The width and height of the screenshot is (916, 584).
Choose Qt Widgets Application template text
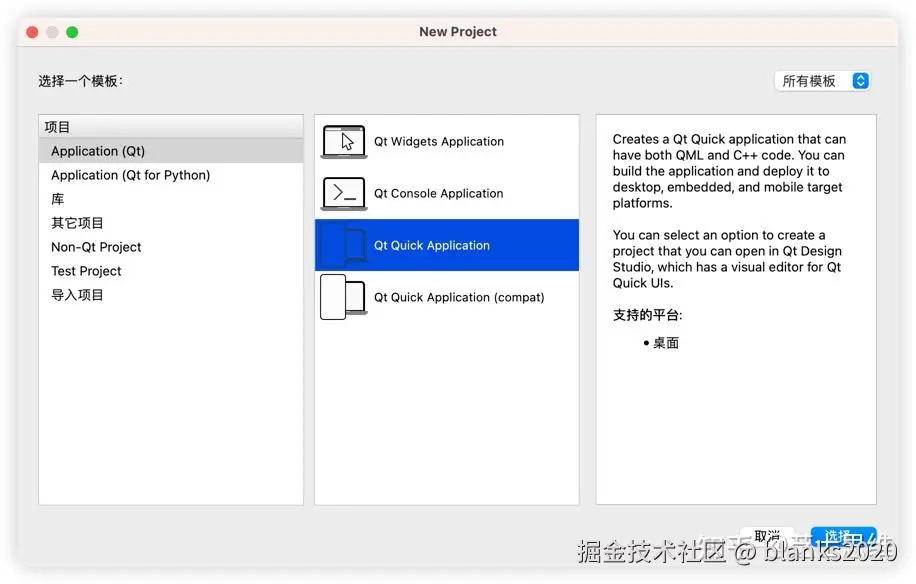[x=439, y=141]
